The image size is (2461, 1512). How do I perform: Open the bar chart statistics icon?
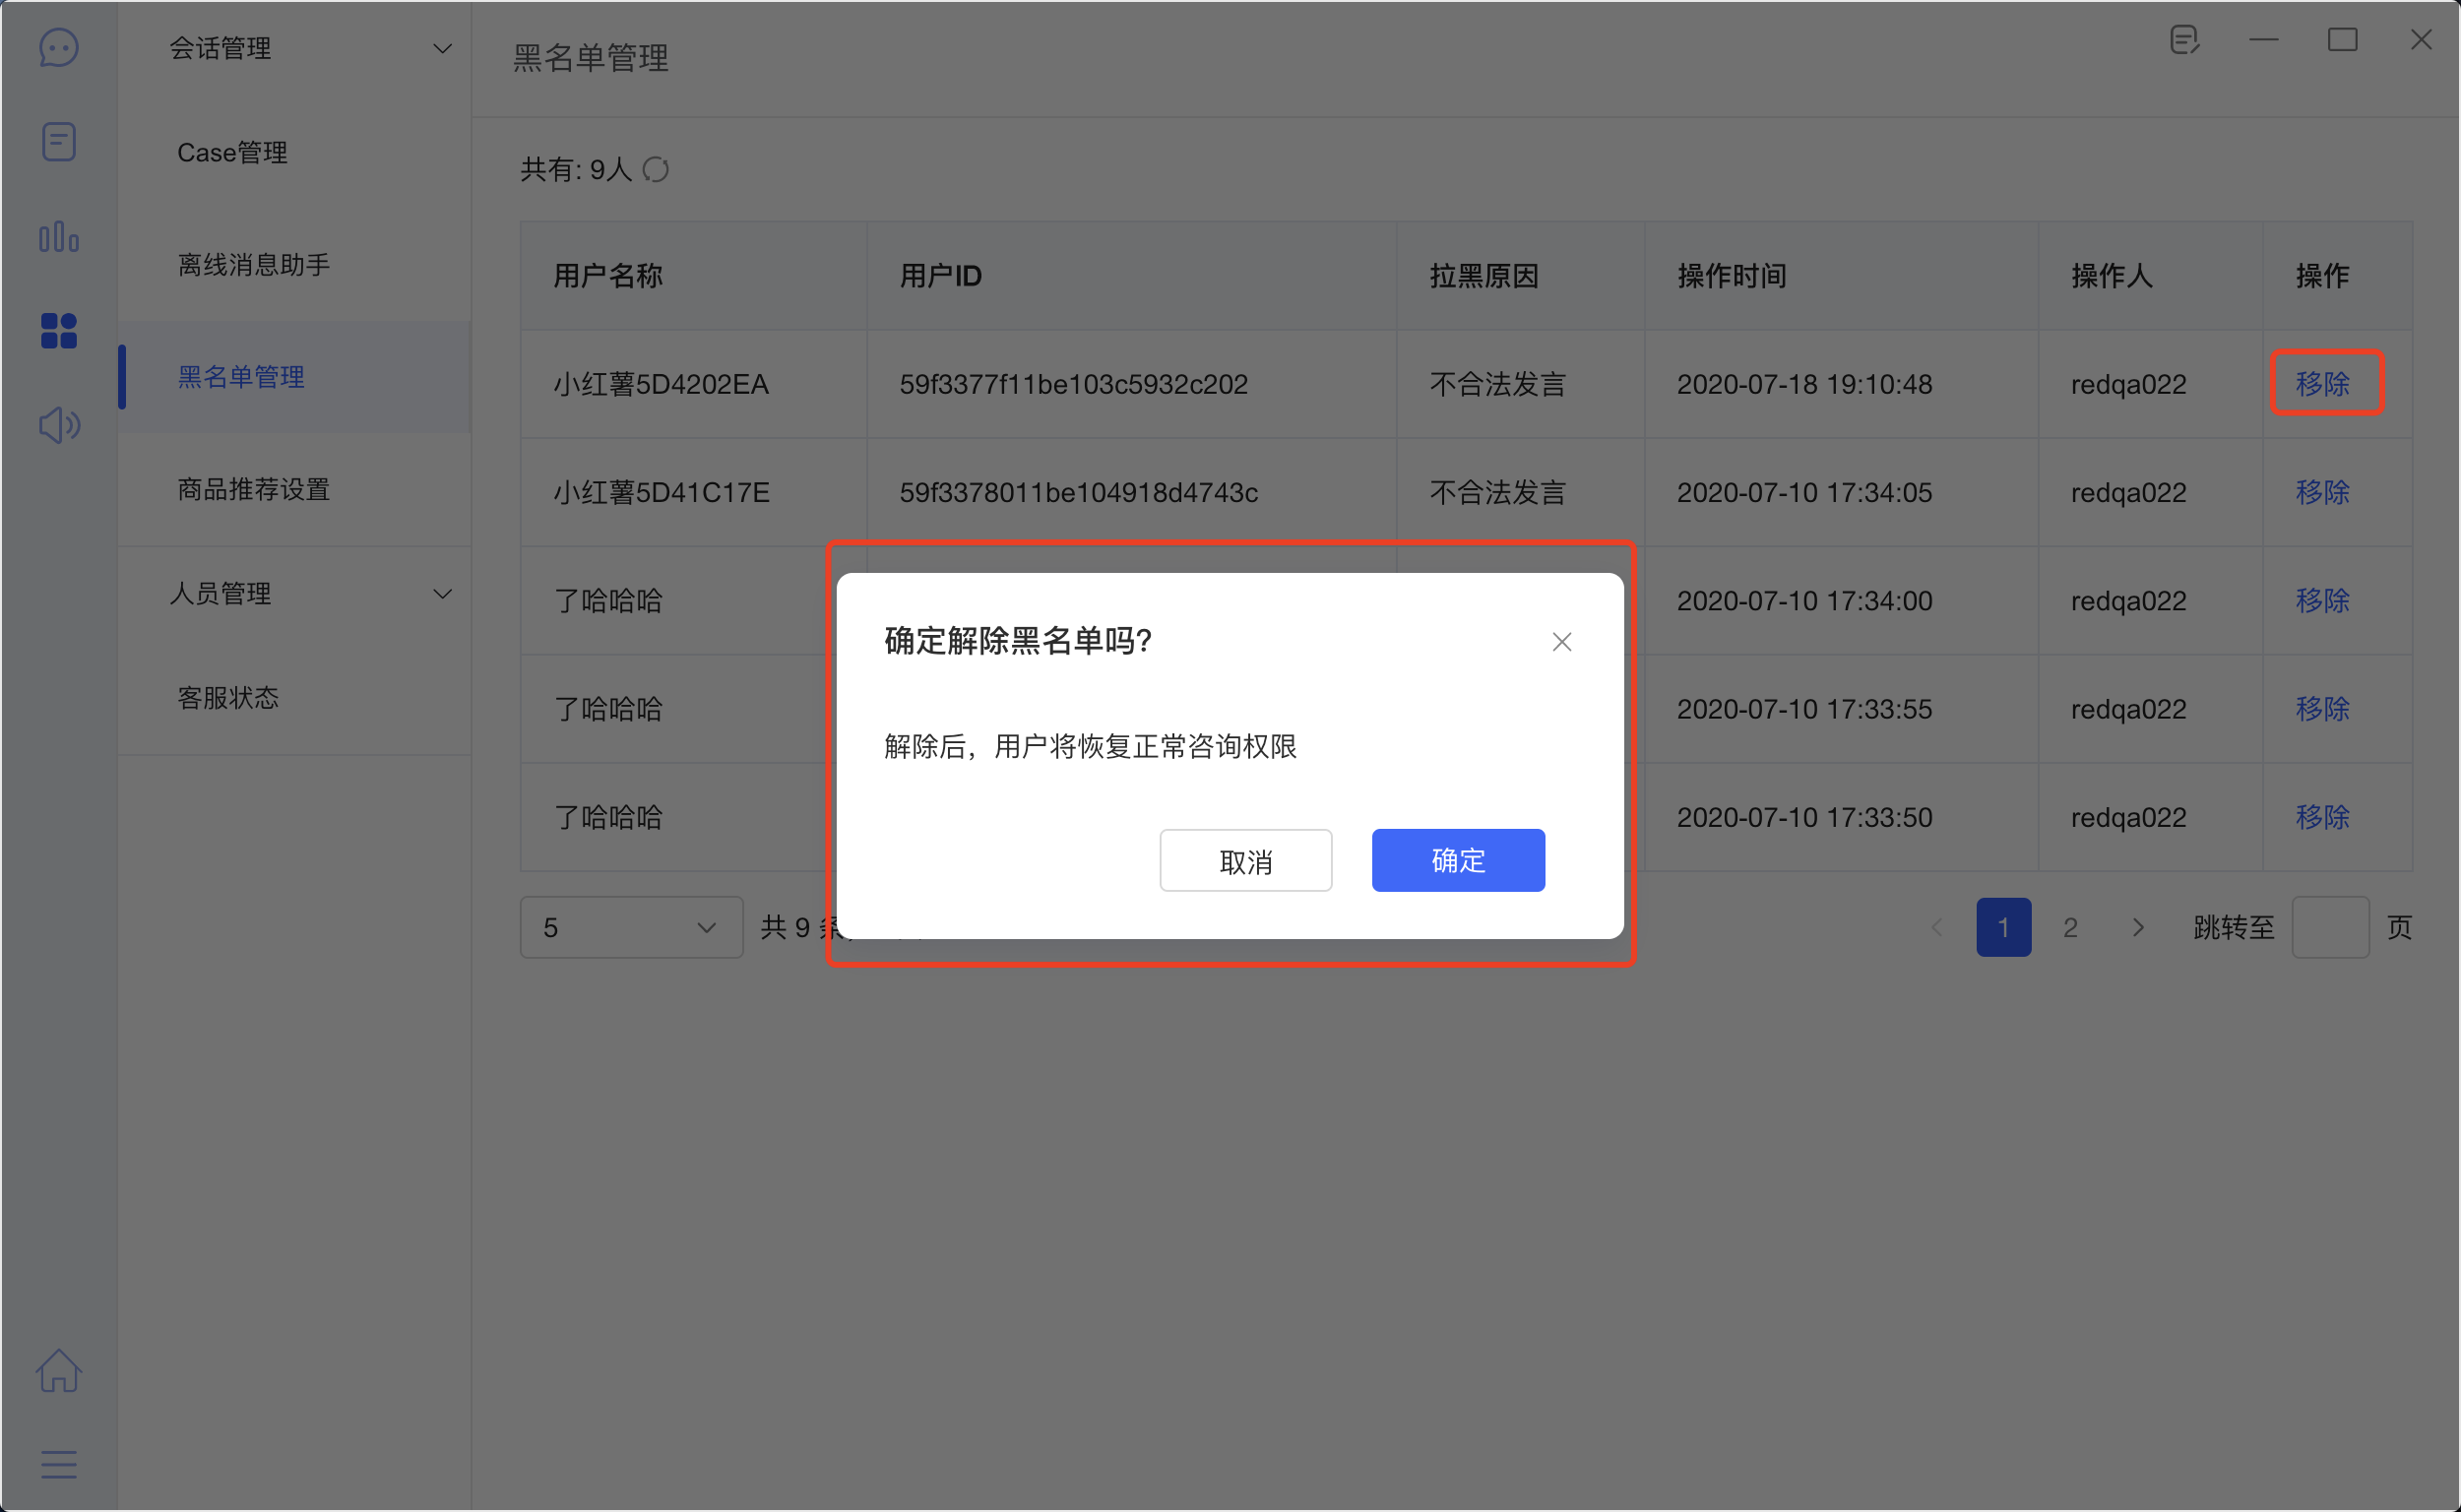pyautogui.click(x=58, y=237)
